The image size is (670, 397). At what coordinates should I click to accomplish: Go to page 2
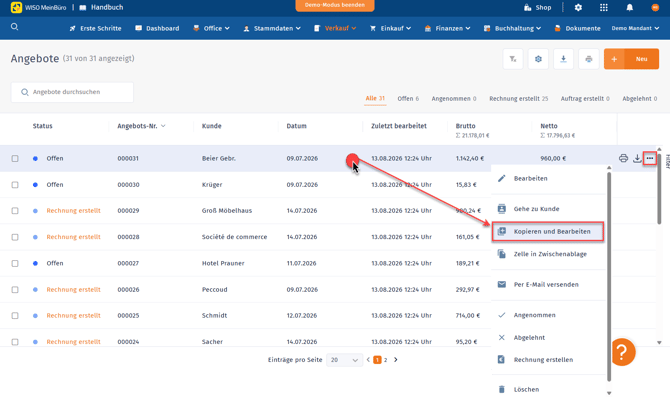[x=385, y=360]
